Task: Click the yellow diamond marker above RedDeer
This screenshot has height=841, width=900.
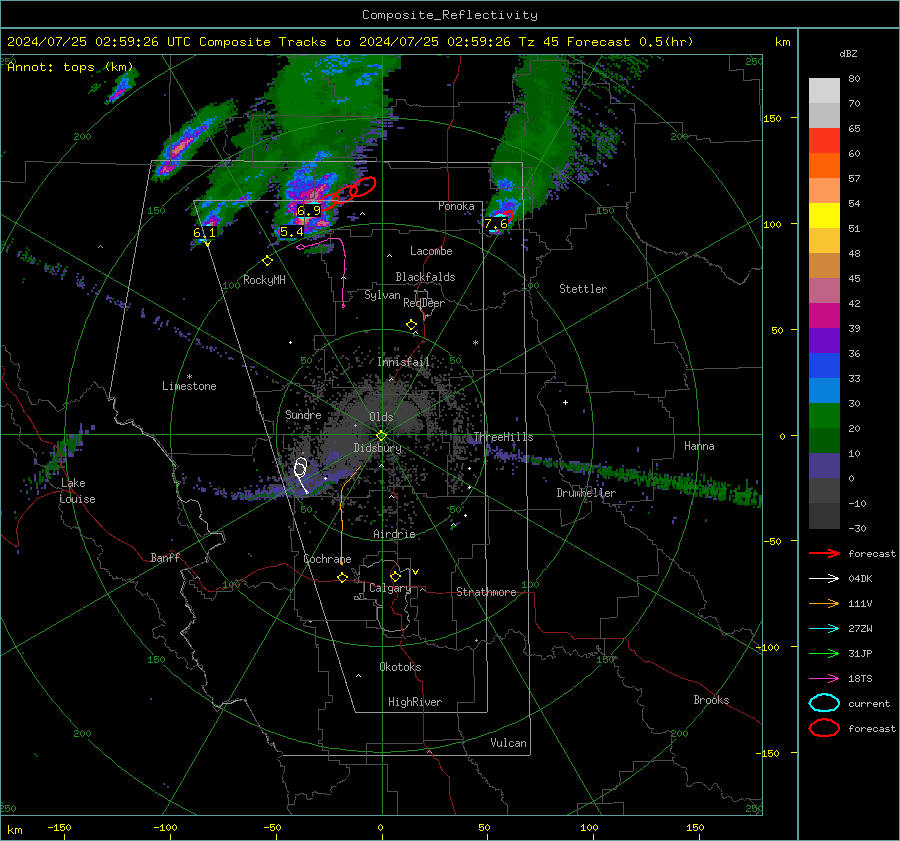Action: click(x=411, y=325)
